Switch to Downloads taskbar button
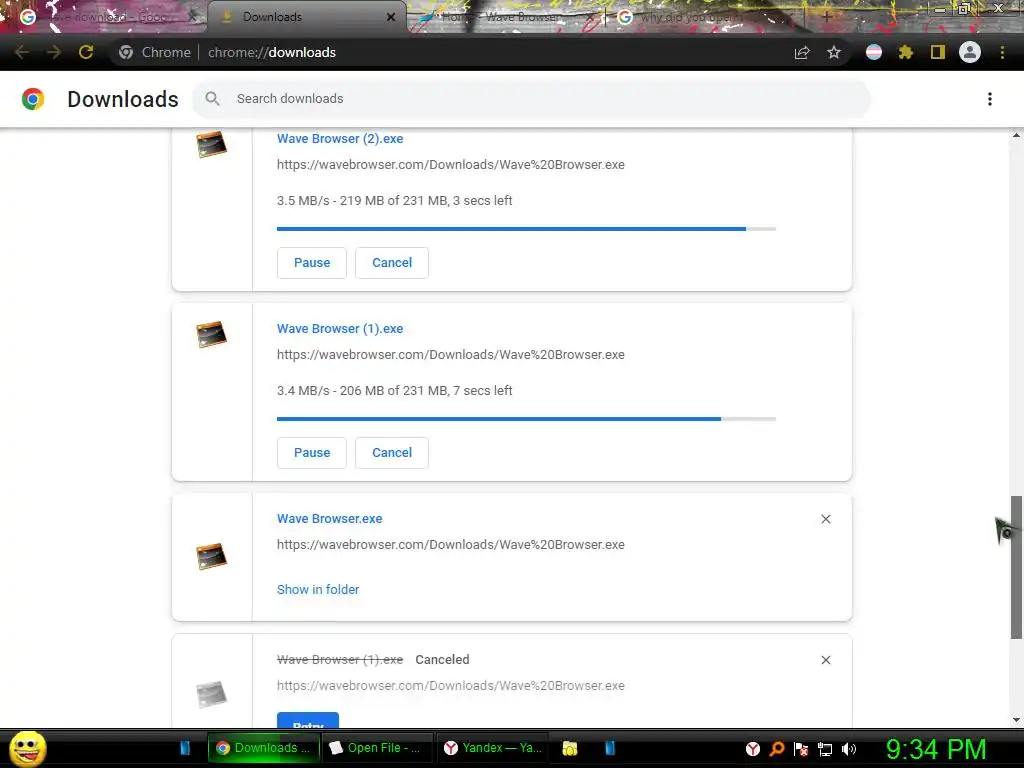The width and height of the screenshot is (1024, 768). tap(264, 748)
